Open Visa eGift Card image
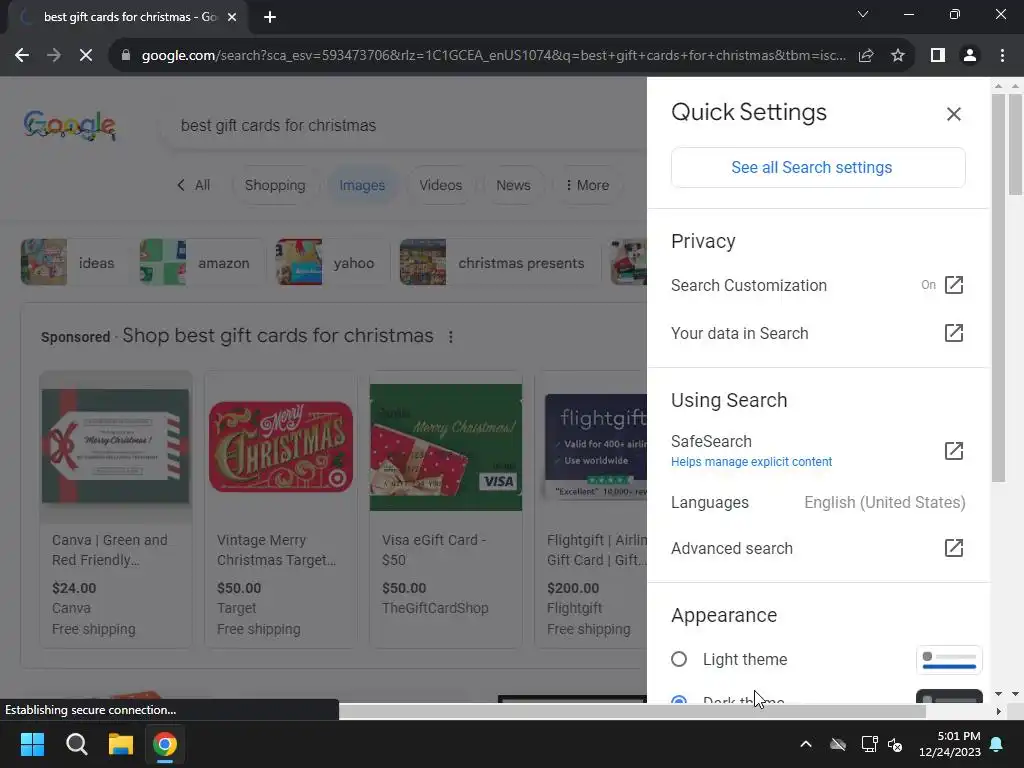Viewport: 1024px width, 768px height. tap(445, 447)
